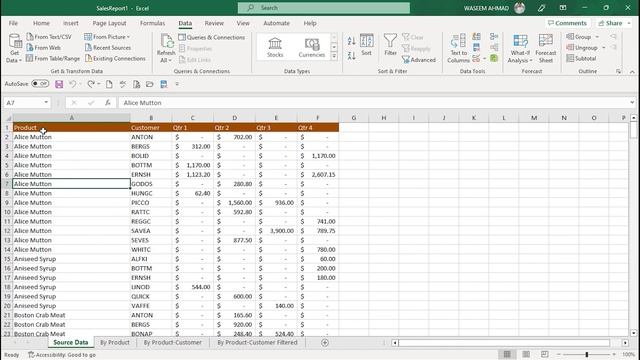Click in the Search box
Screen dimensions: 640x360
(324, 8)
